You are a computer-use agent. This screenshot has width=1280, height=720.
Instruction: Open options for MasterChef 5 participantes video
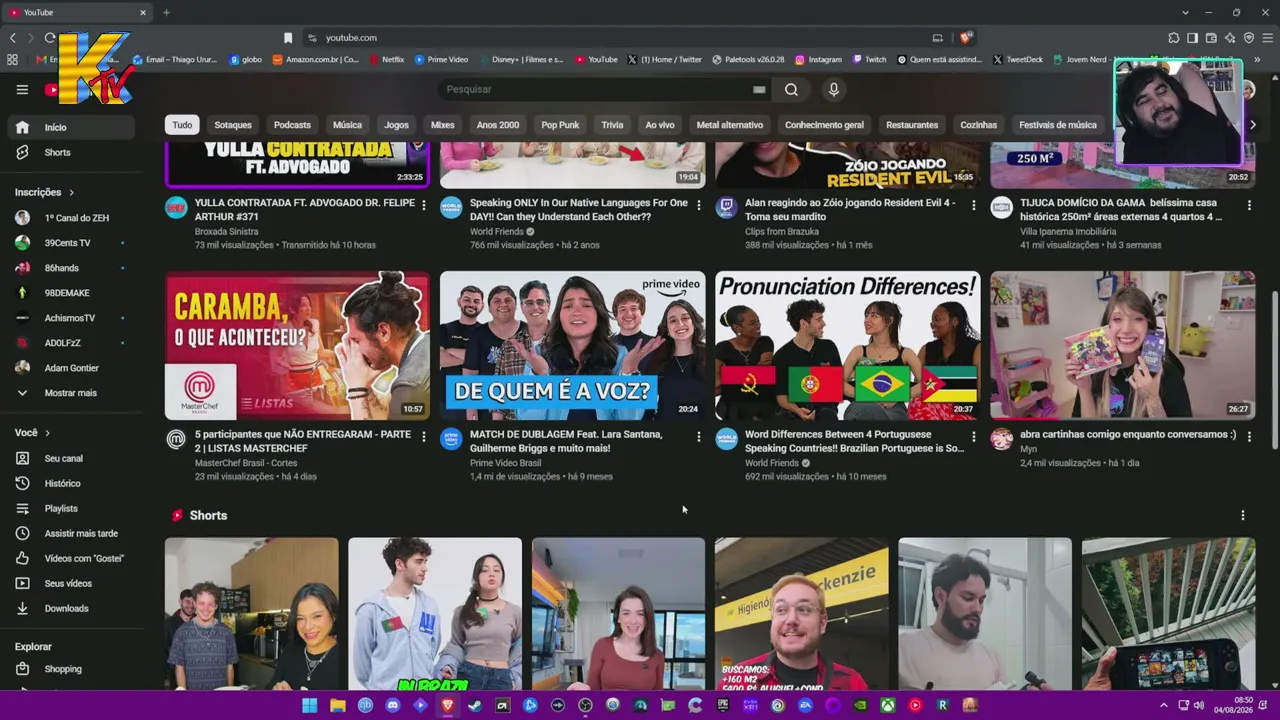click(x=423, y=436)
